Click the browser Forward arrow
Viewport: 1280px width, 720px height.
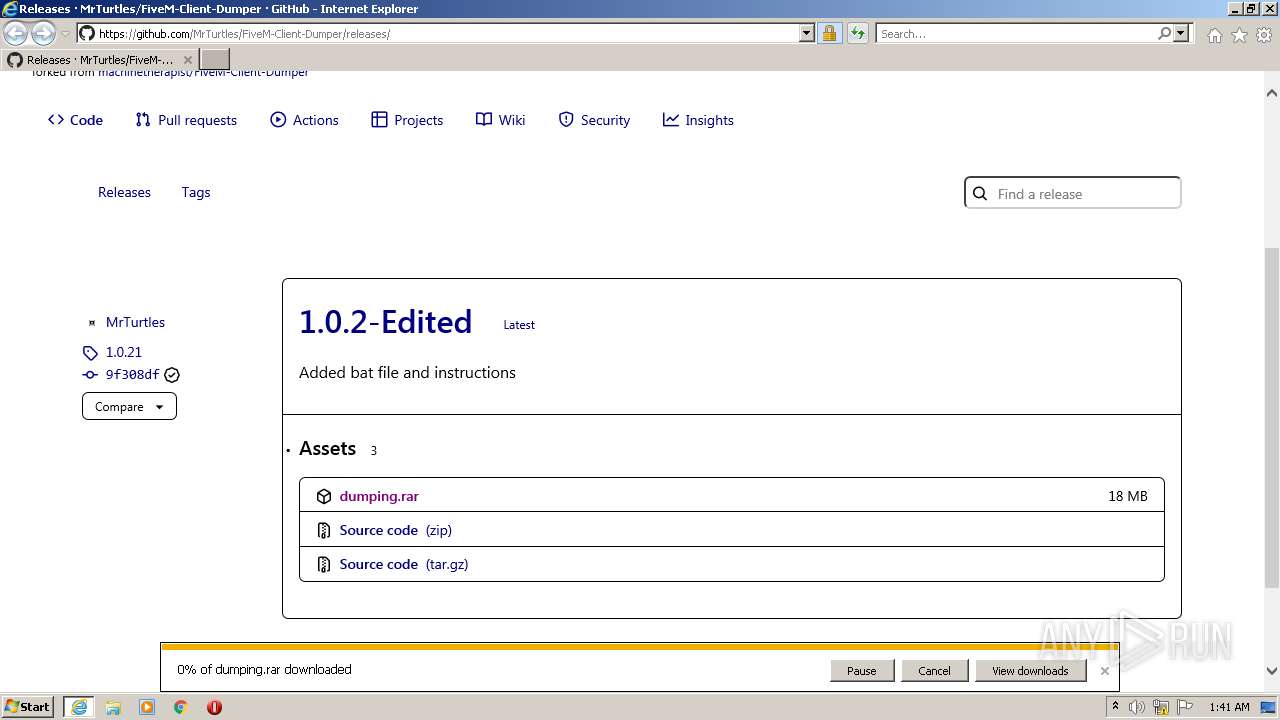pyautogui.click(x=43, y=33)
